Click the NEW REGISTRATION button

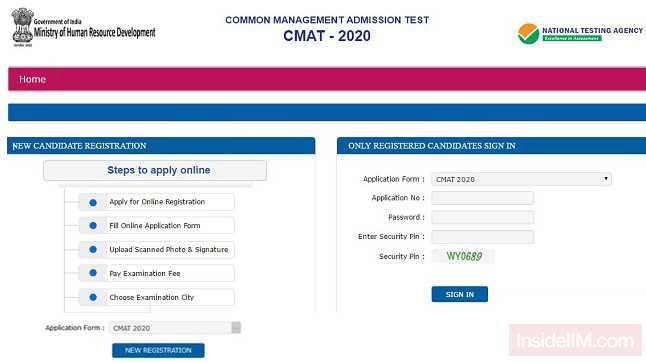coord(158,350)
